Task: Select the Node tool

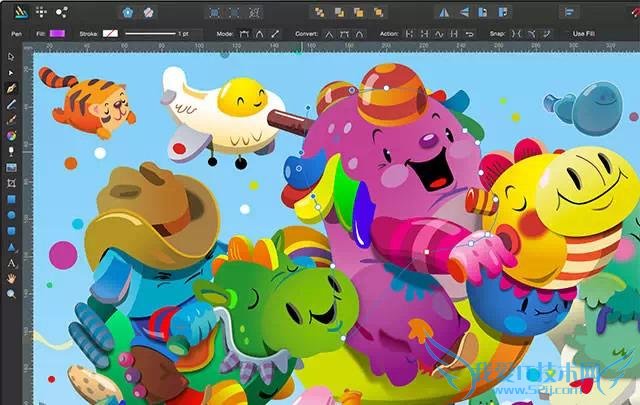Action: (x=11, y=73)
